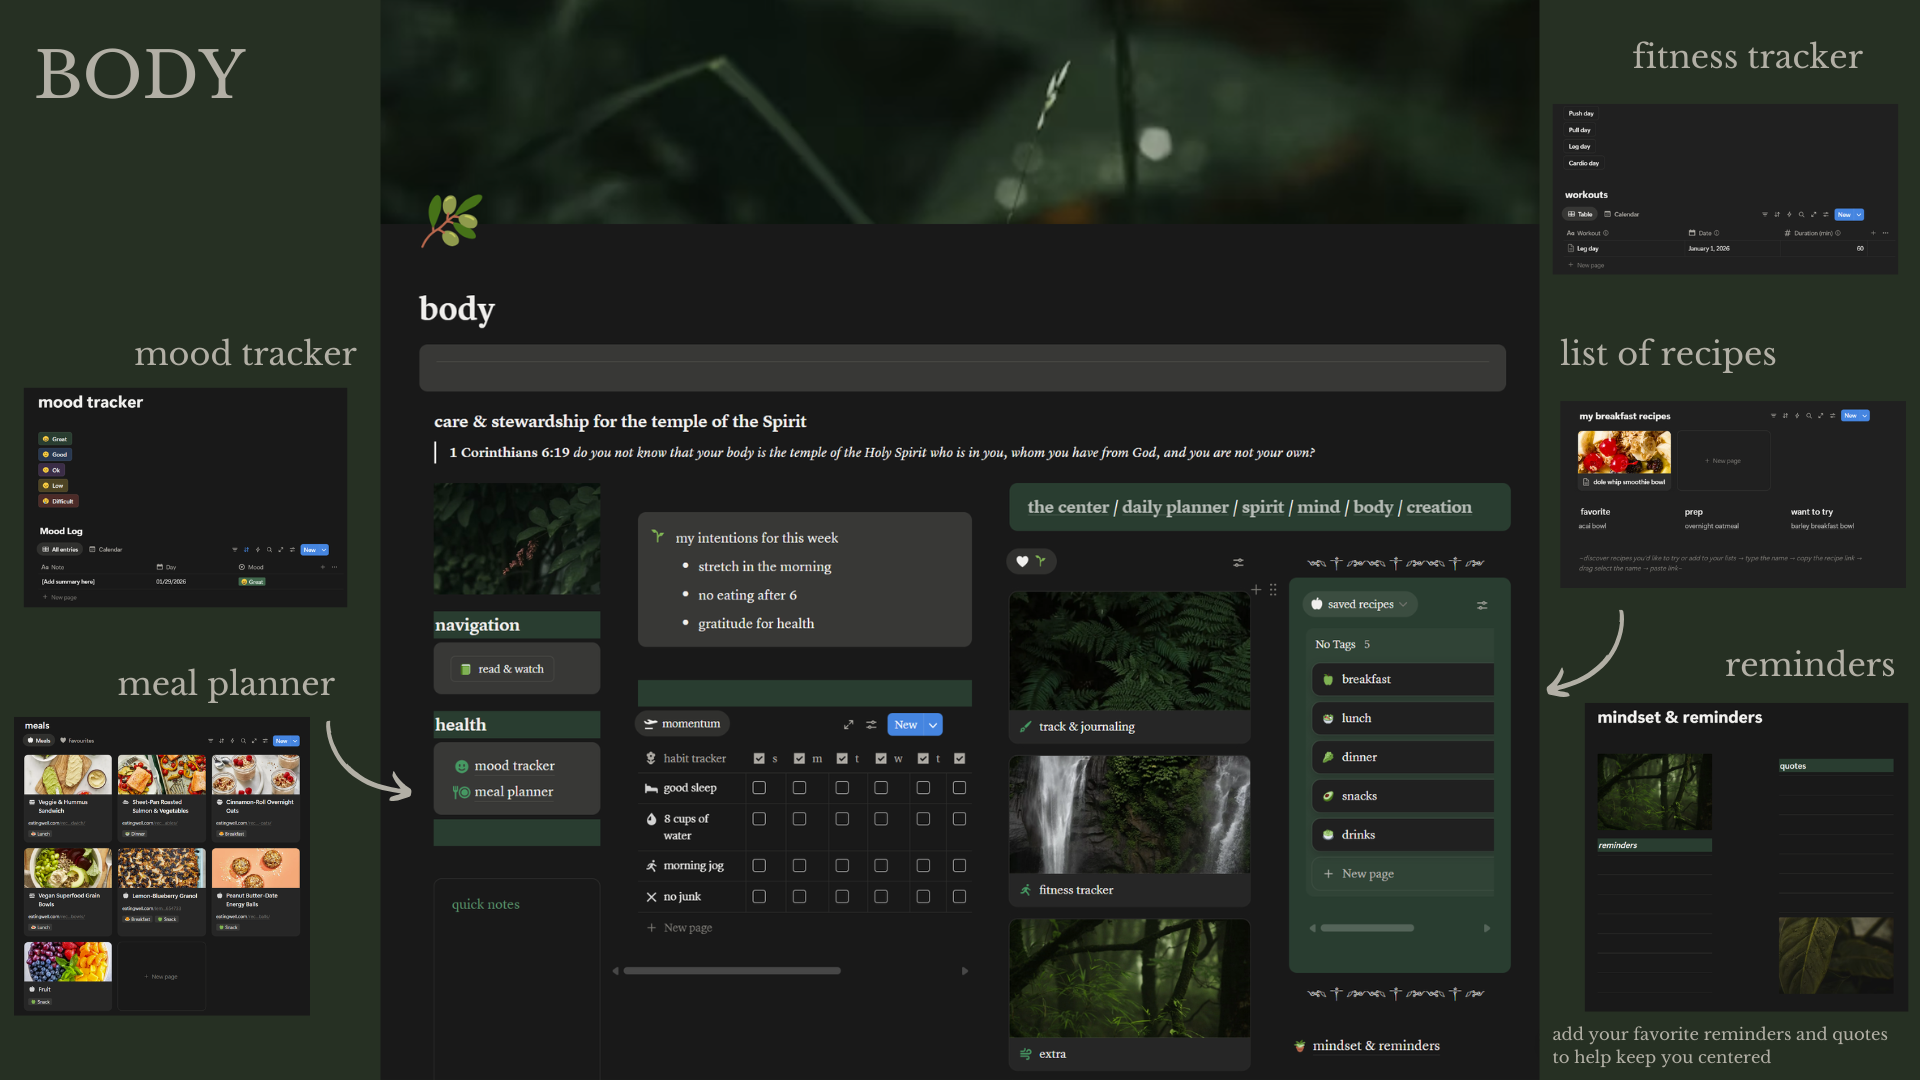
Task: Expand the momentum database to full page
Action: (848, 725)
